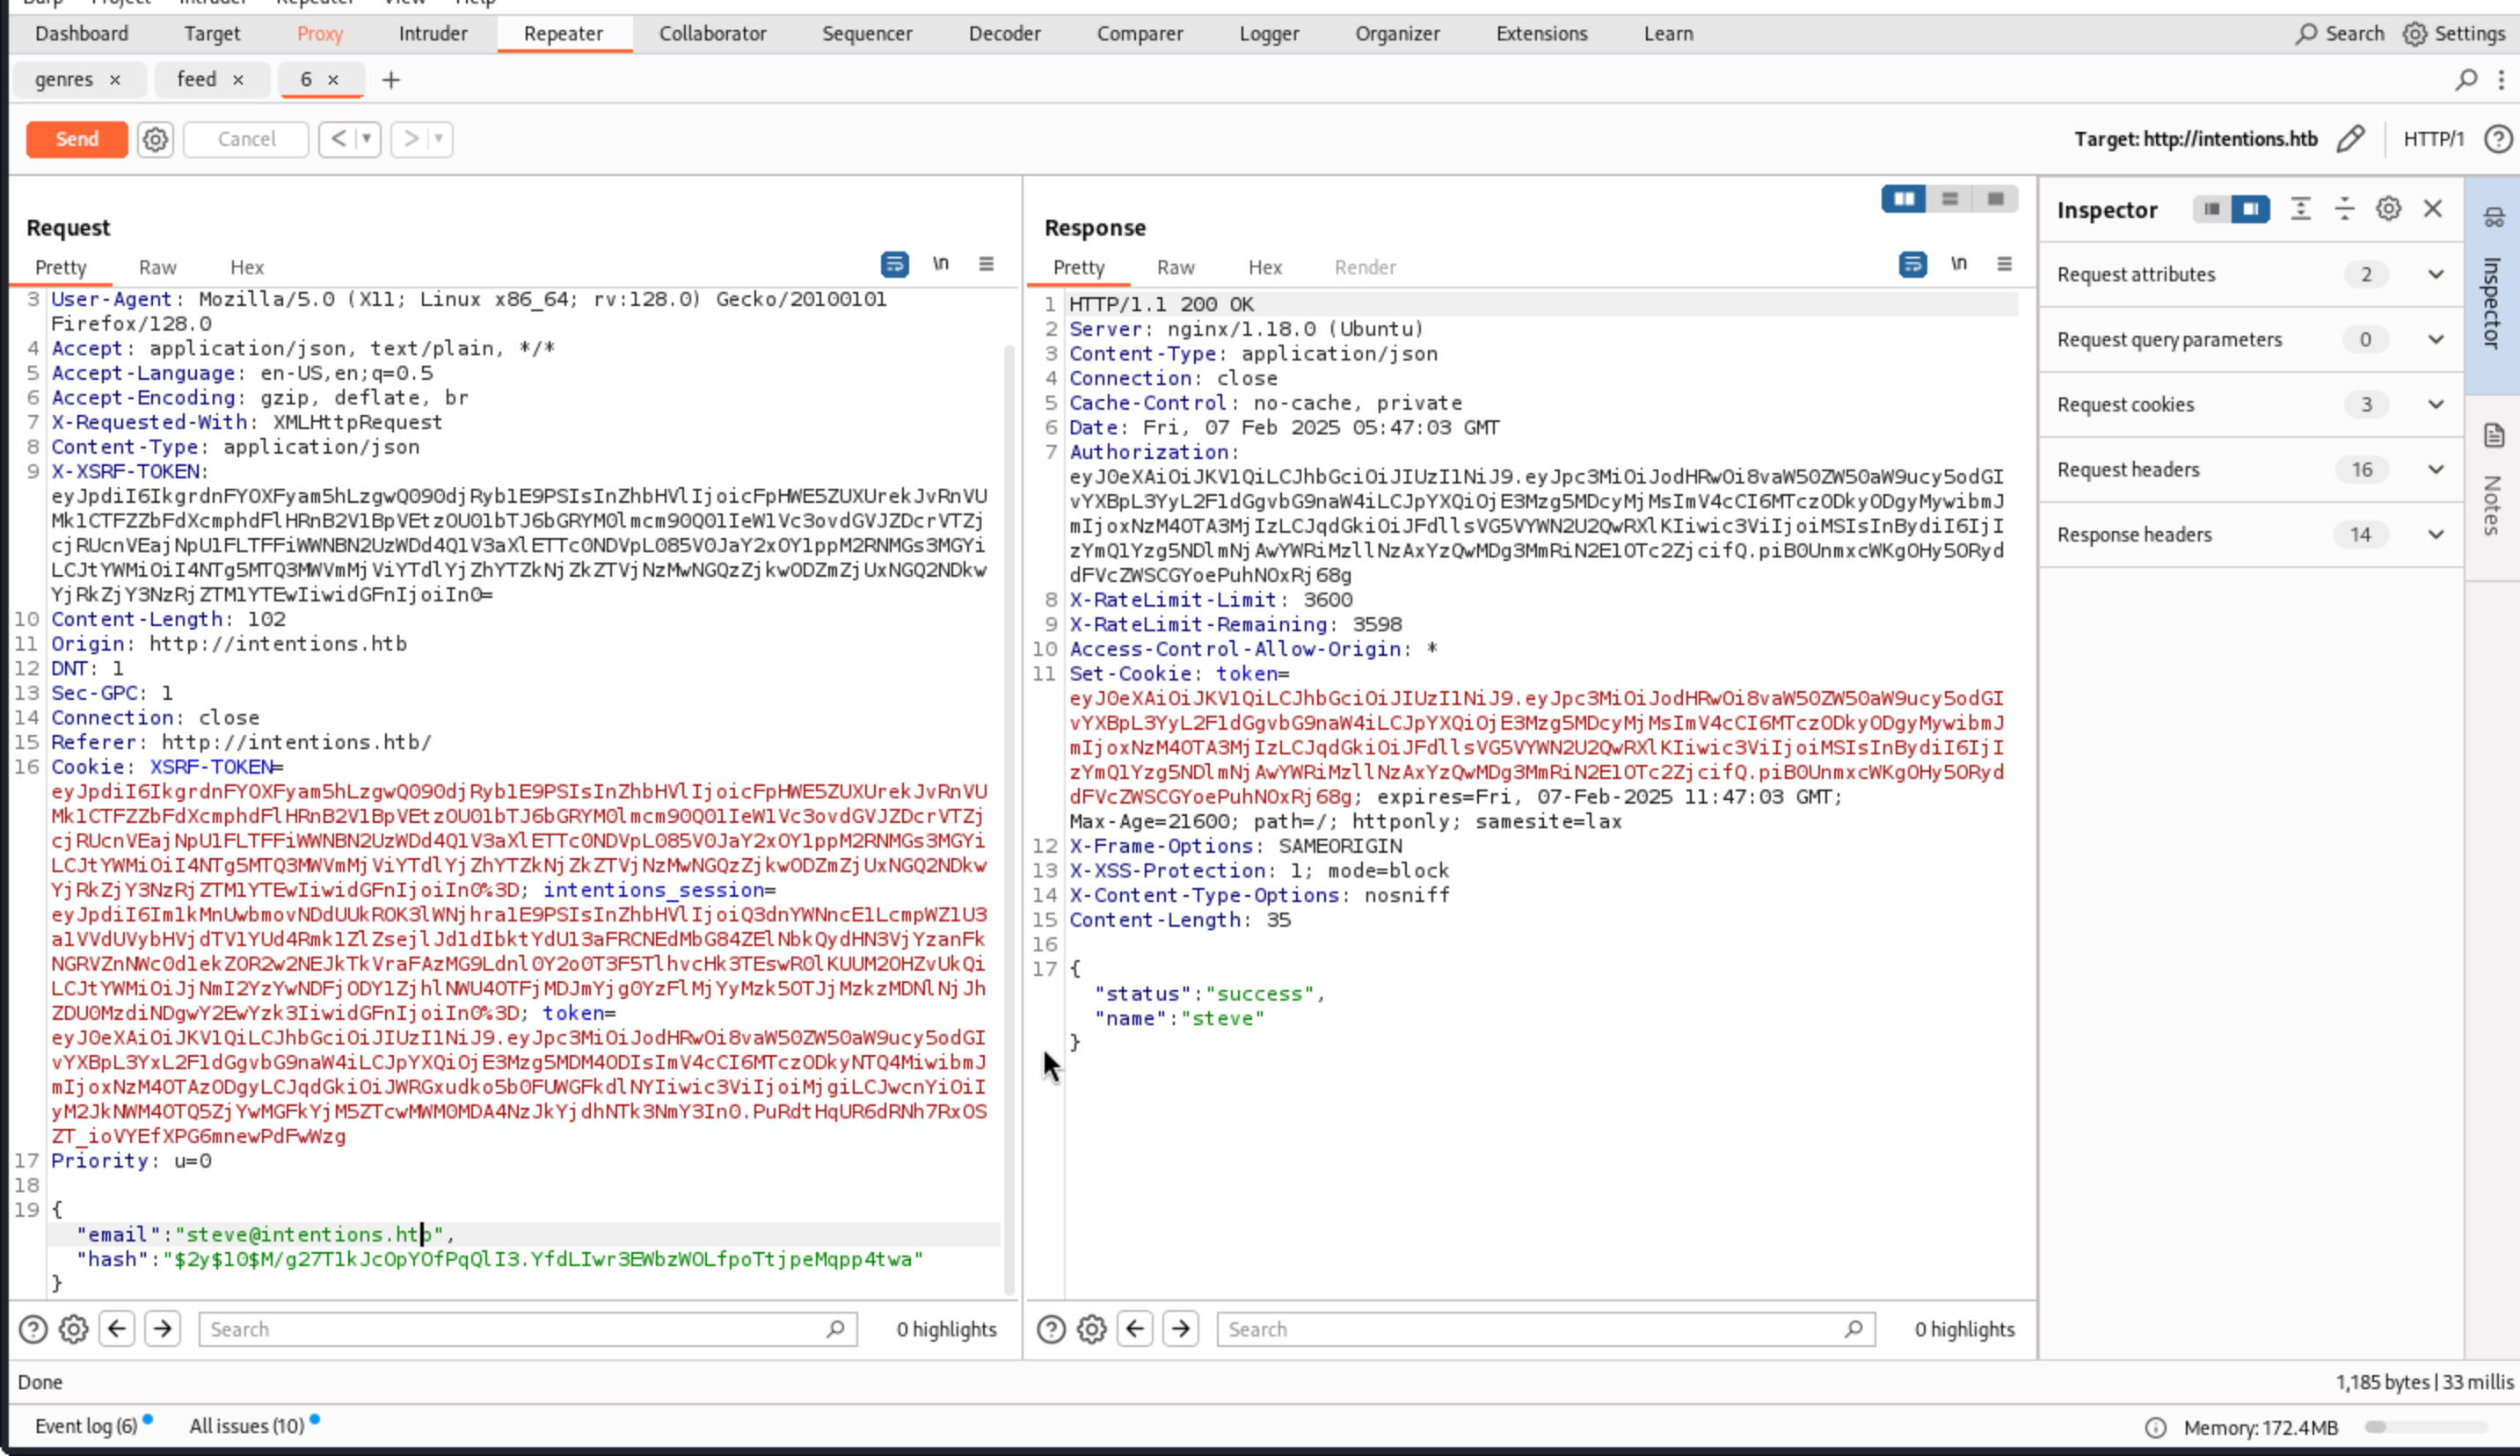Viewport: 2520px width, 1456px height.
Task: Toggle non-printable characters in response
Action: pyautogui.click(x=1958, y=265)
